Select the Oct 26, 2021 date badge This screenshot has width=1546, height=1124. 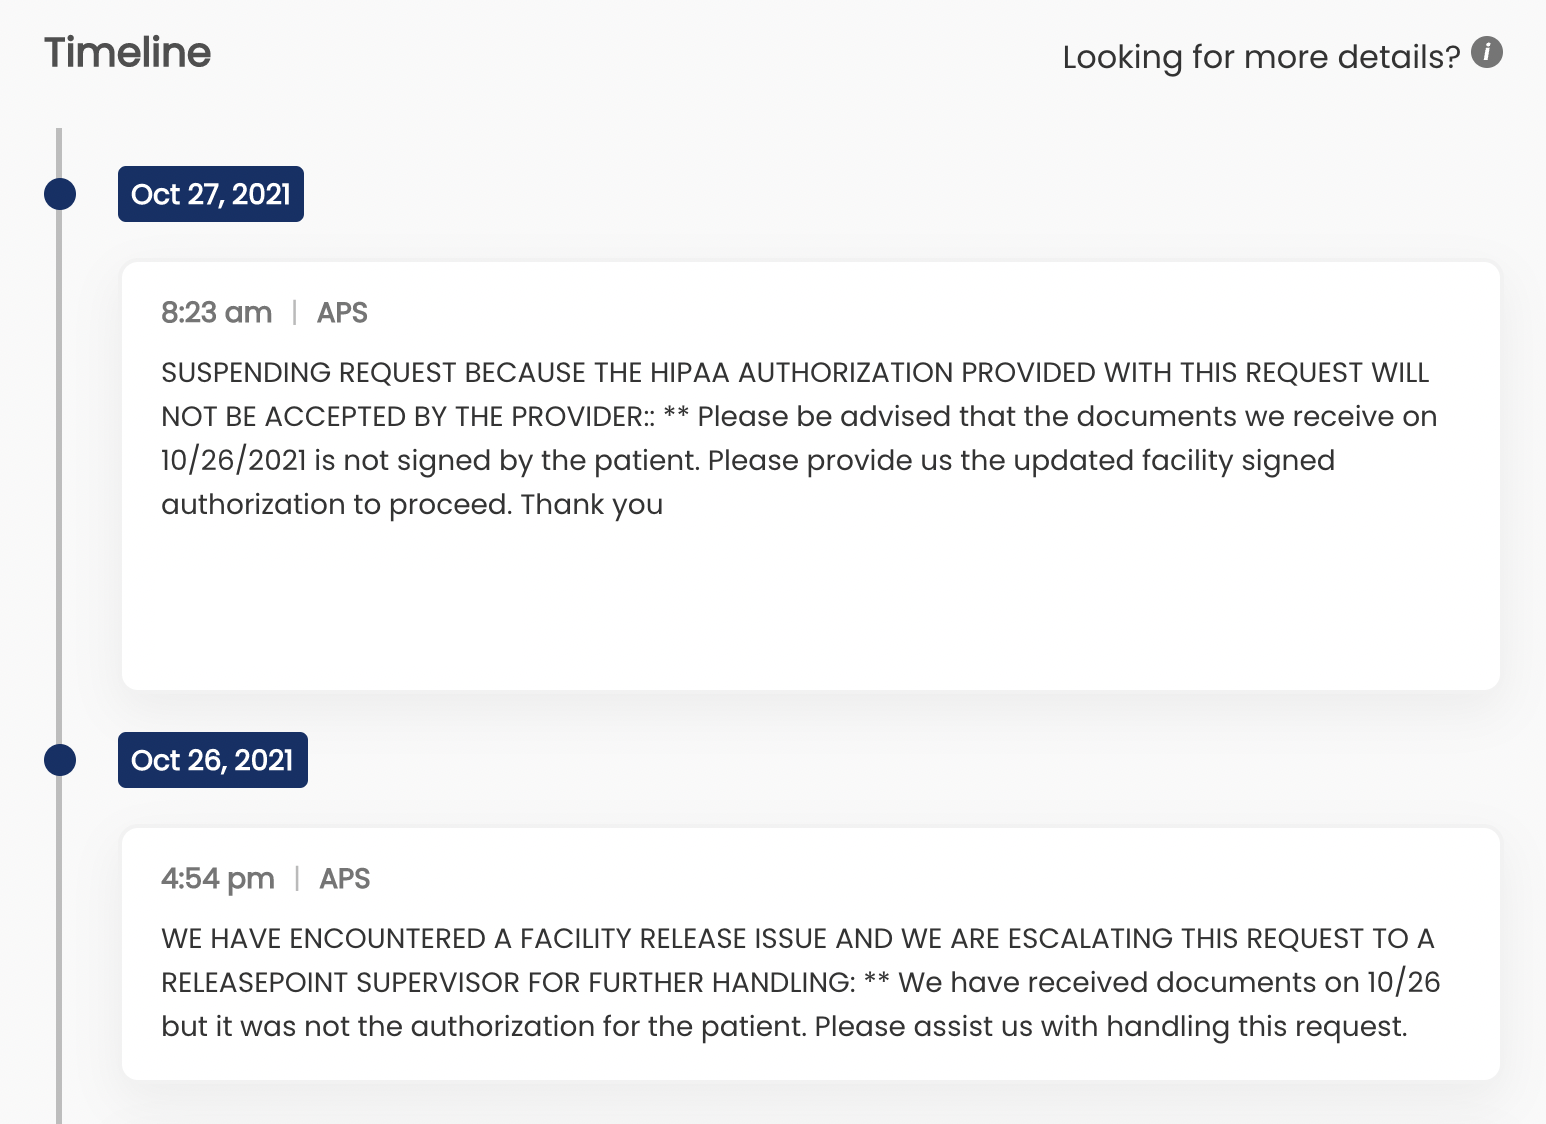213,760
